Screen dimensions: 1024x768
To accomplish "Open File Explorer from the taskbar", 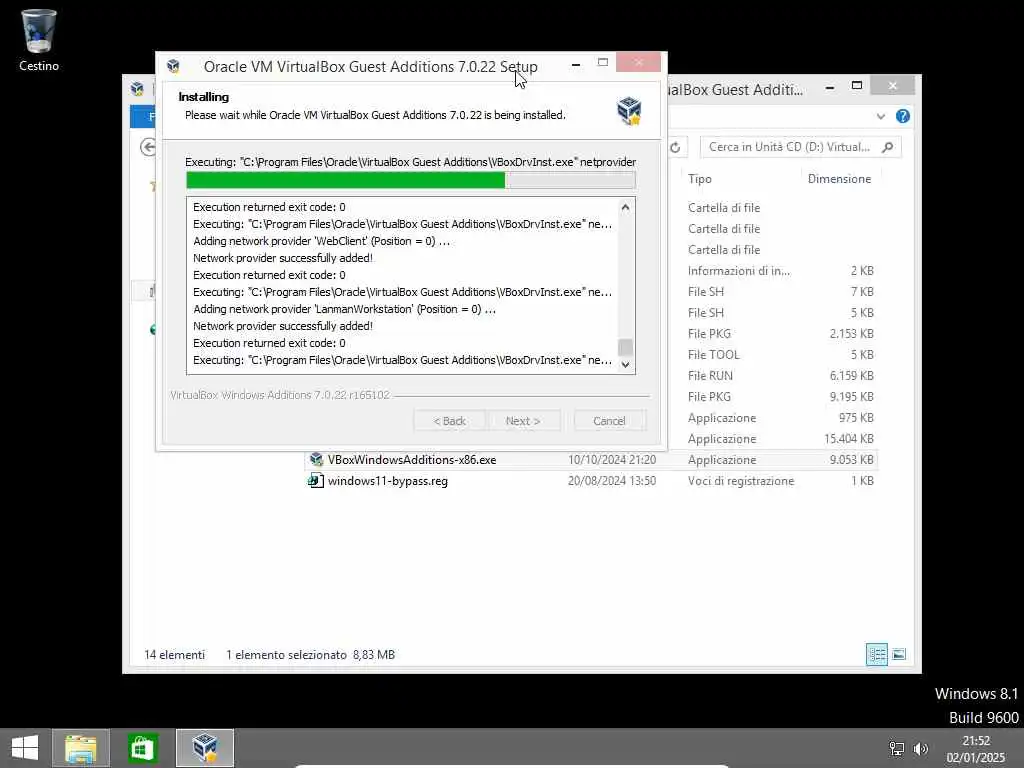I will [x=81, y=748].
